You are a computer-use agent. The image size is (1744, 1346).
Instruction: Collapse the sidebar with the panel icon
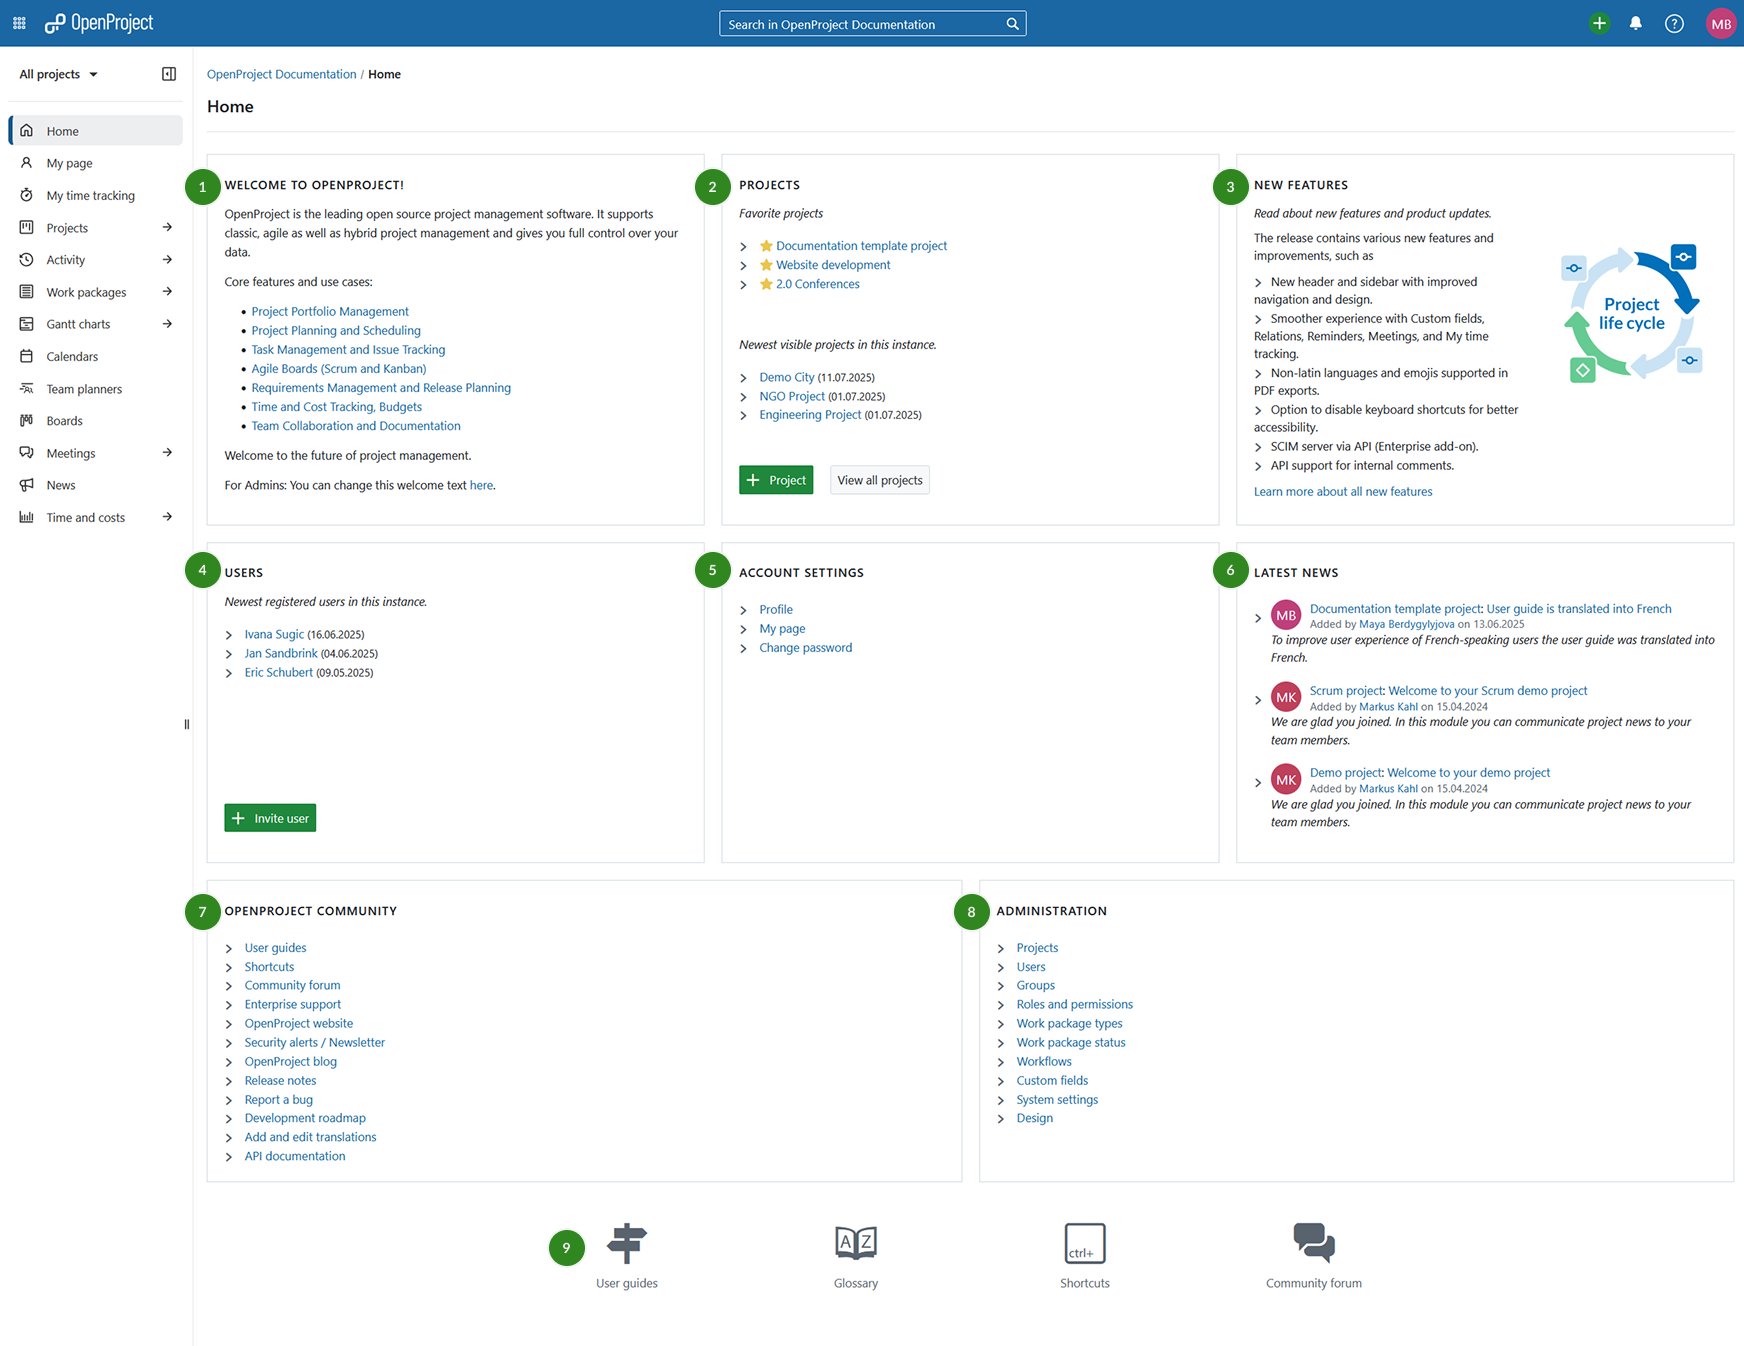tap(169, 74)
